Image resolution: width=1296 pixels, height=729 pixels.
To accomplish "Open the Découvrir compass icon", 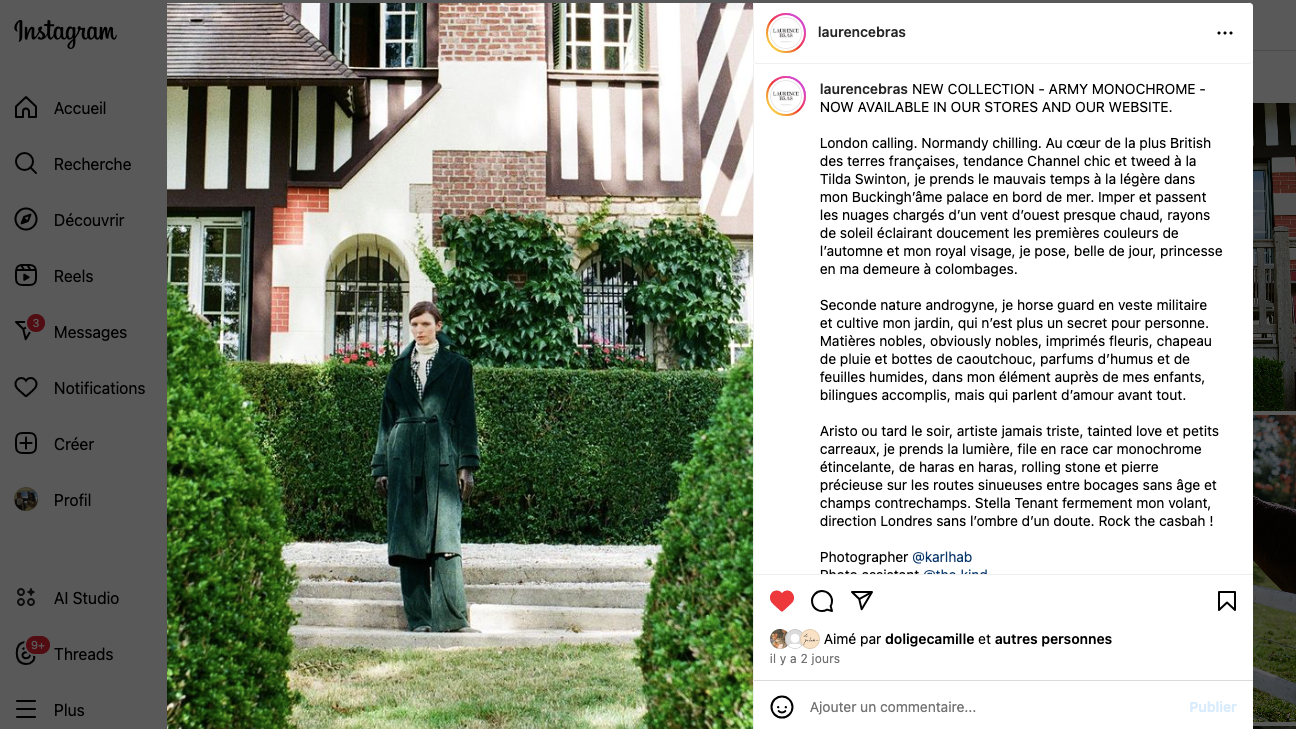I will 27,220.
